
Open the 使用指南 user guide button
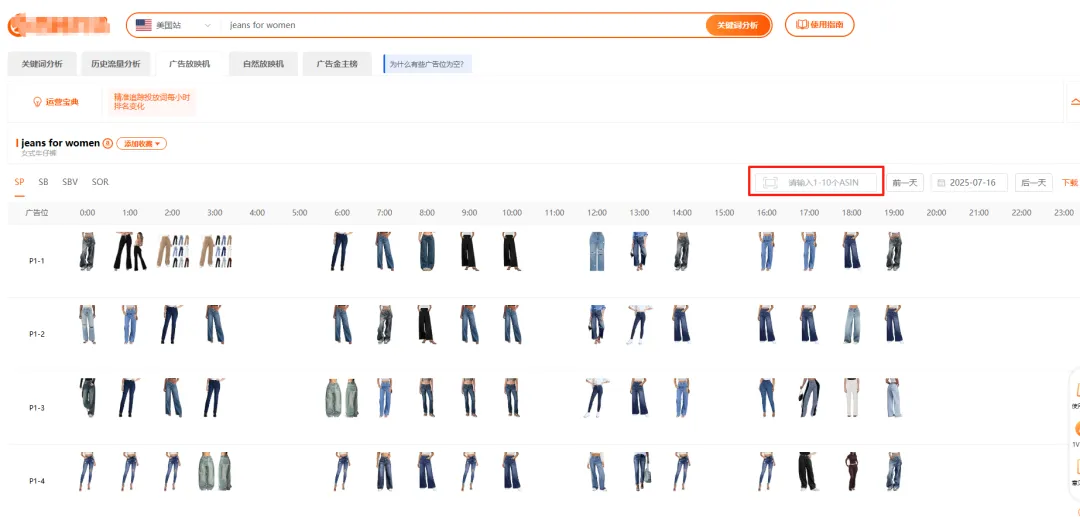(x=820, y=24)
